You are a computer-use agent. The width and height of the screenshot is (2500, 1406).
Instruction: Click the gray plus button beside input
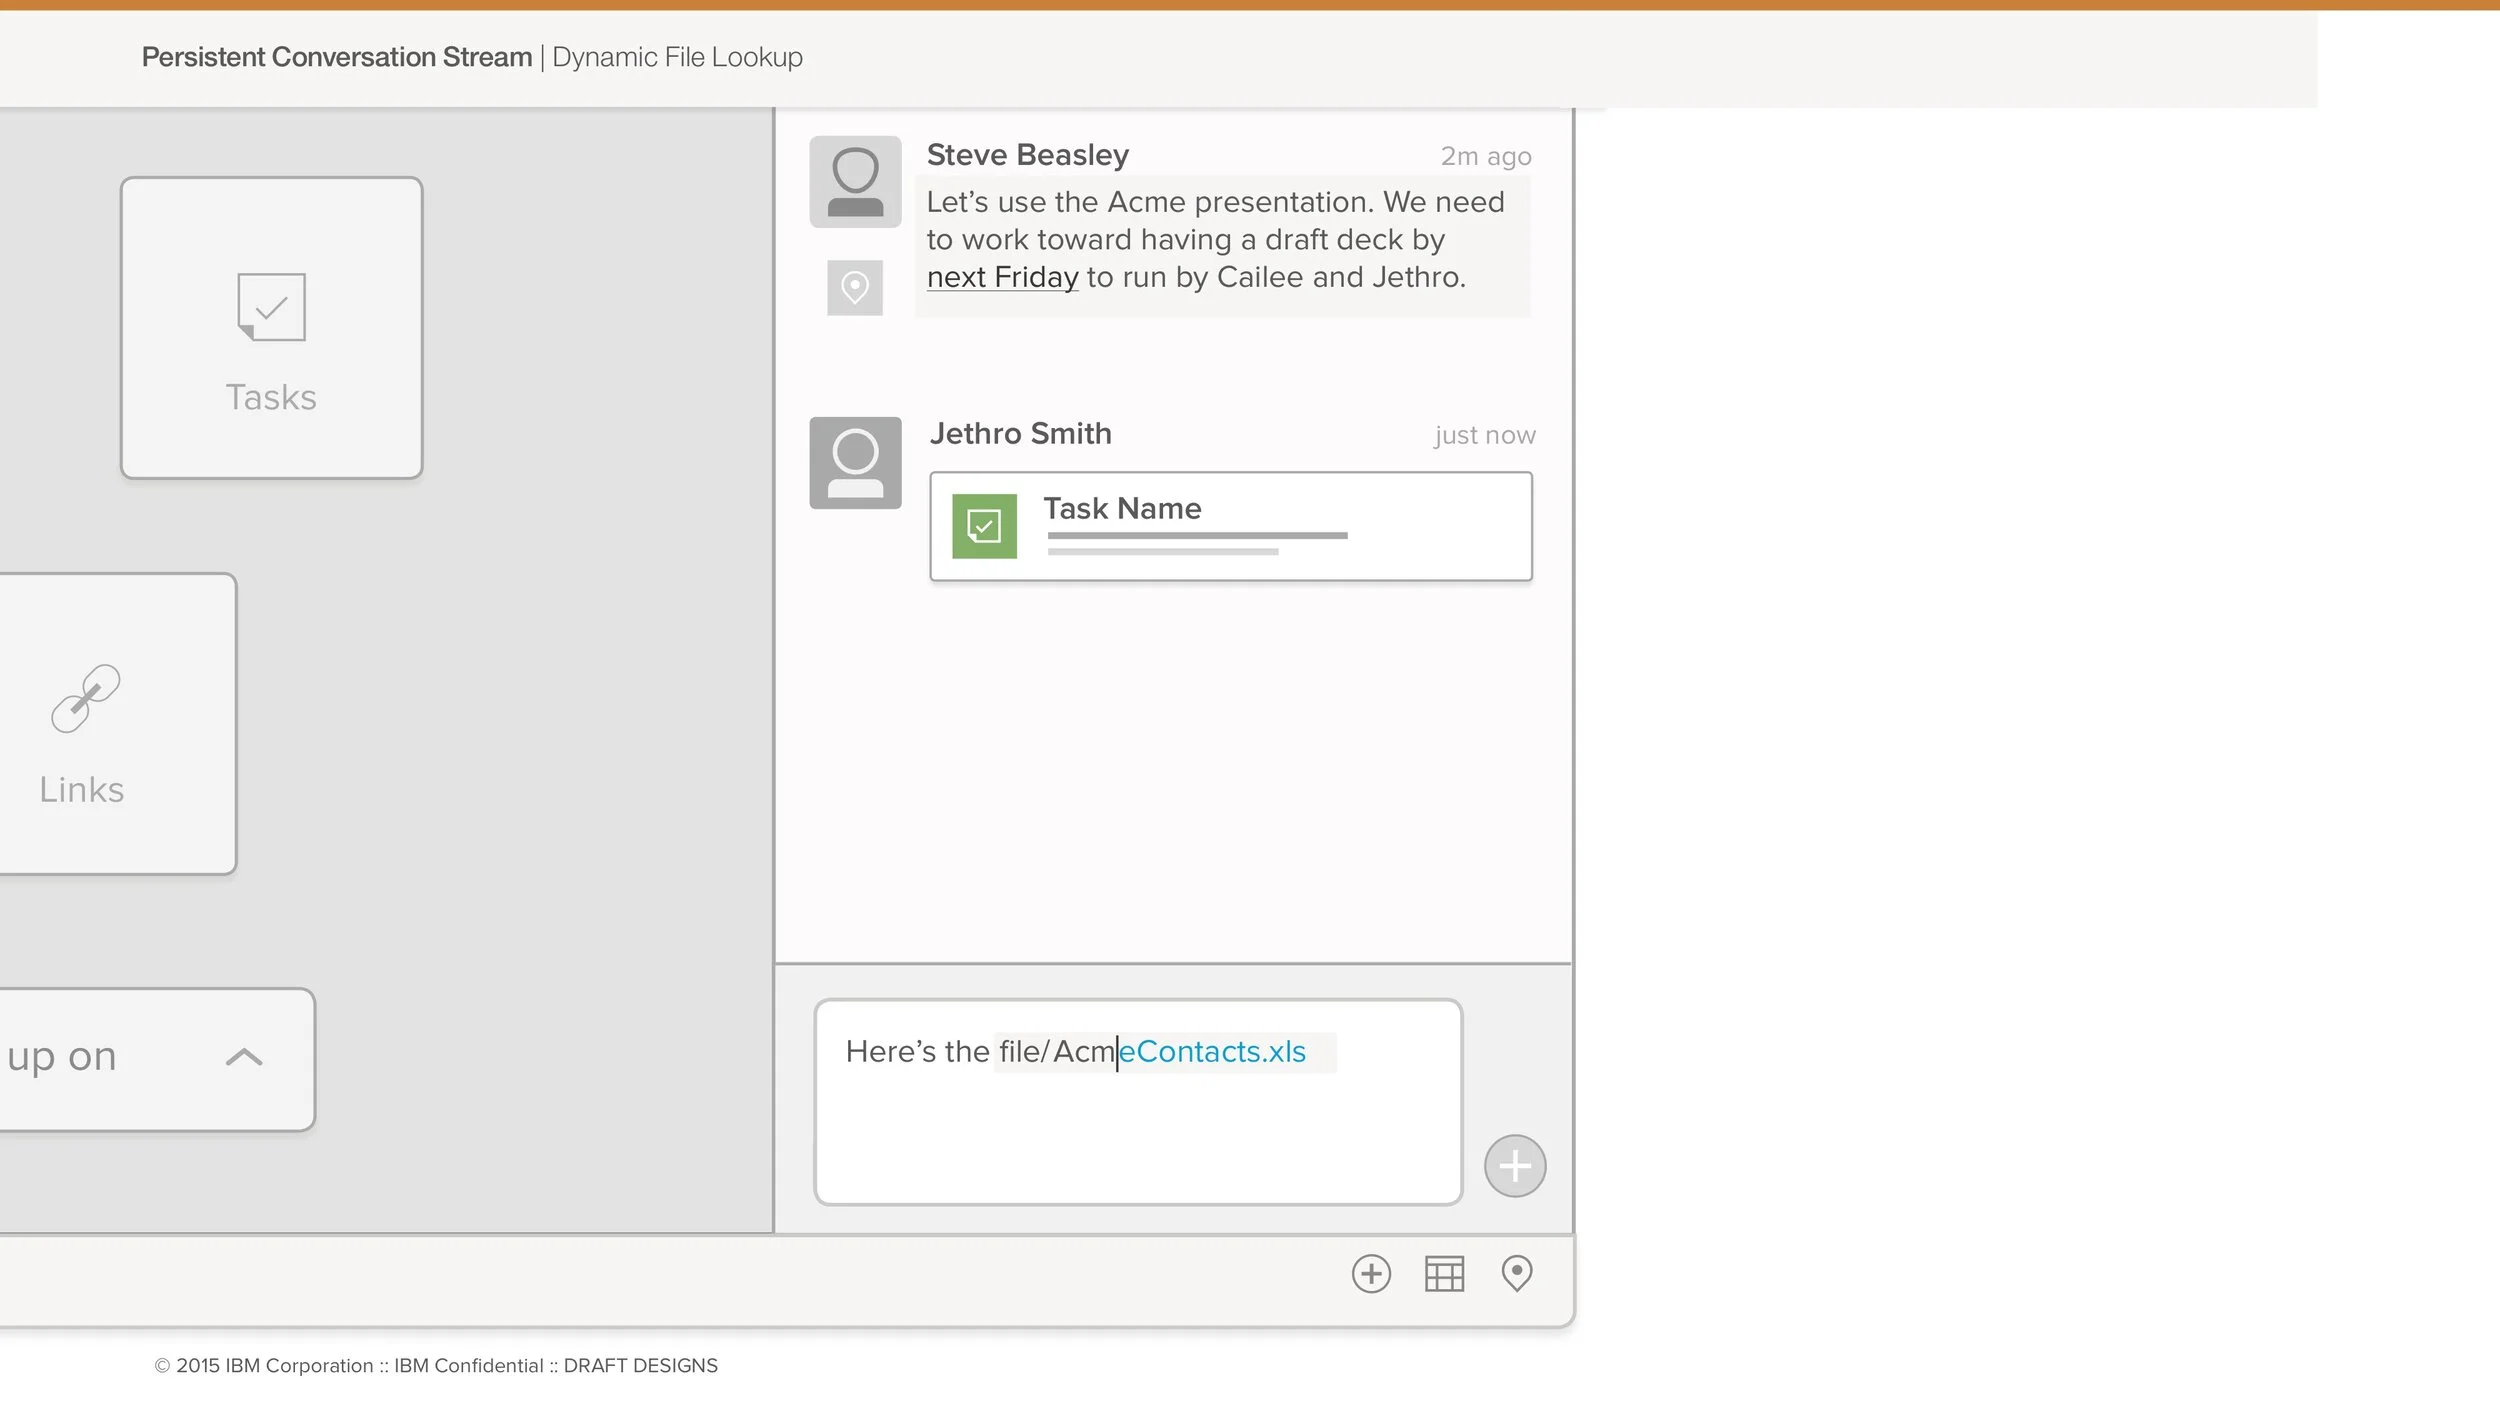[x=1514, y=1166]
